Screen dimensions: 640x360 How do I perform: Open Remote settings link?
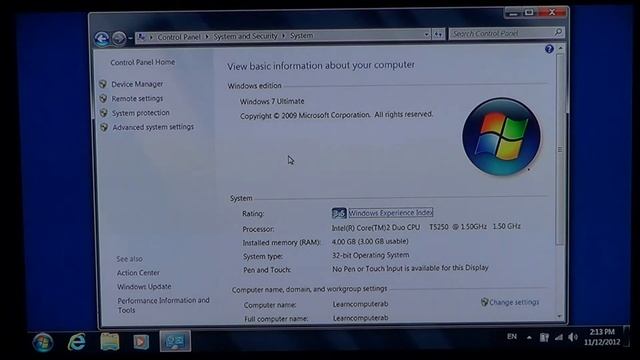[x=137, y=98]
